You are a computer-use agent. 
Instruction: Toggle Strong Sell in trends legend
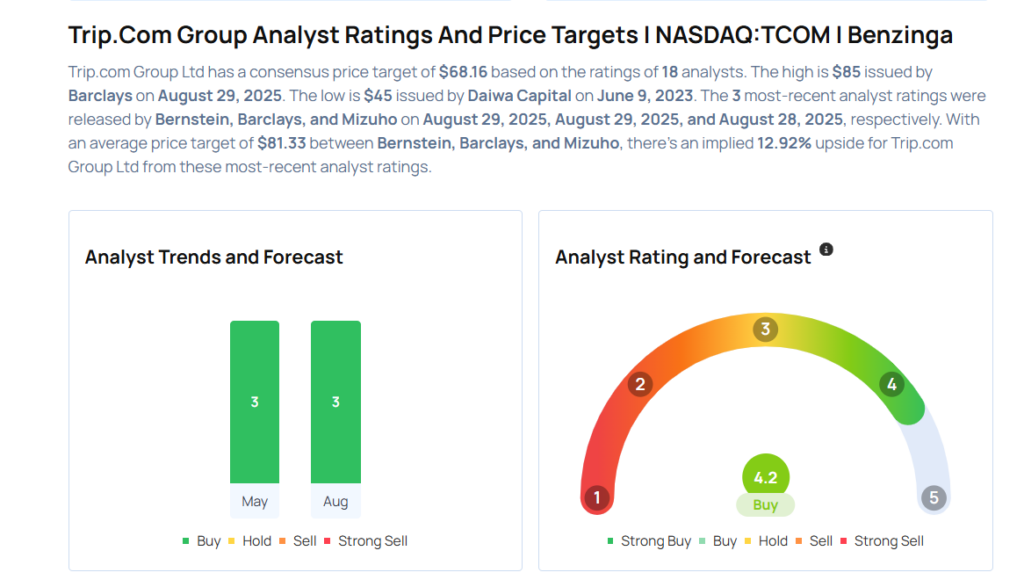366,541
